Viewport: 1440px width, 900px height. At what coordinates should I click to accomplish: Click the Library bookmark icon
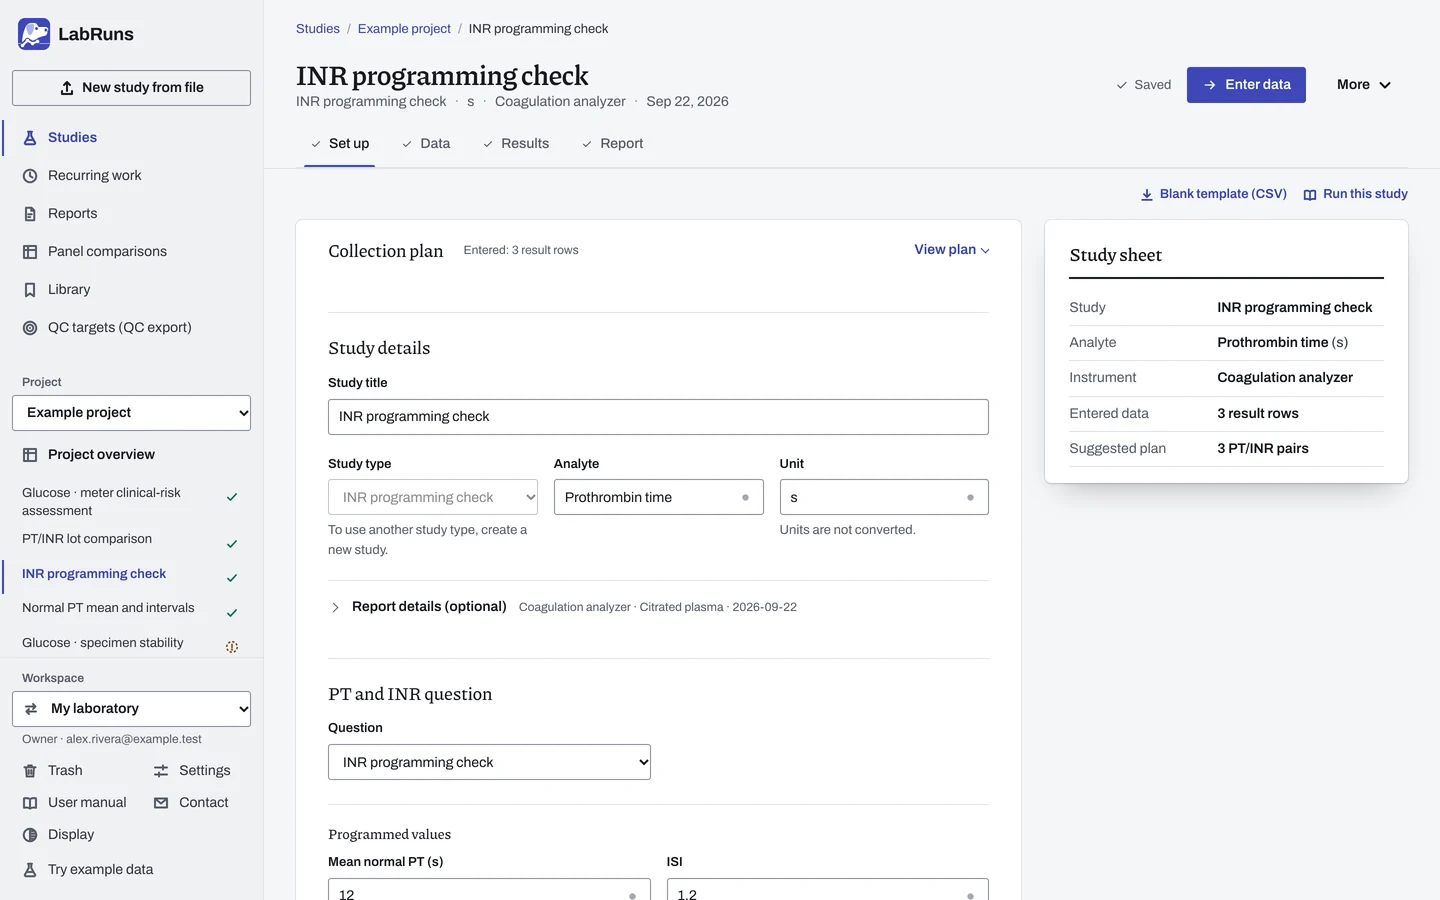click(x=30, y=290)
